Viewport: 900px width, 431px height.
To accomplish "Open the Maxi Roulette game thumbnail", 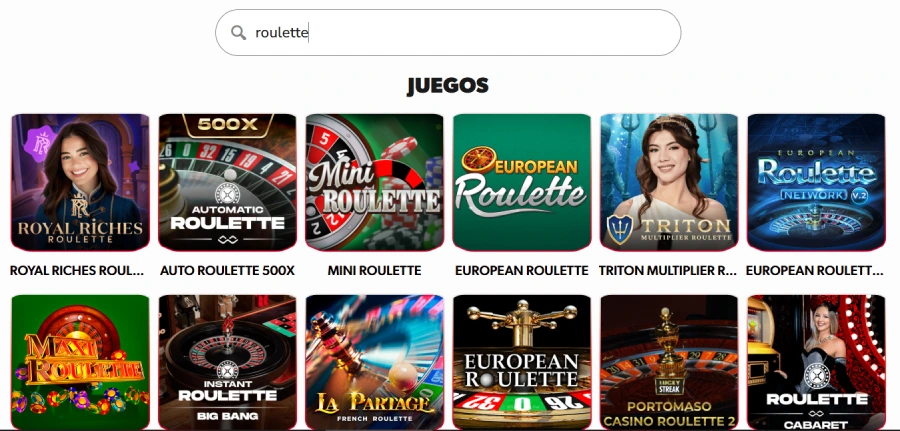I will click(x=80, y=362).
